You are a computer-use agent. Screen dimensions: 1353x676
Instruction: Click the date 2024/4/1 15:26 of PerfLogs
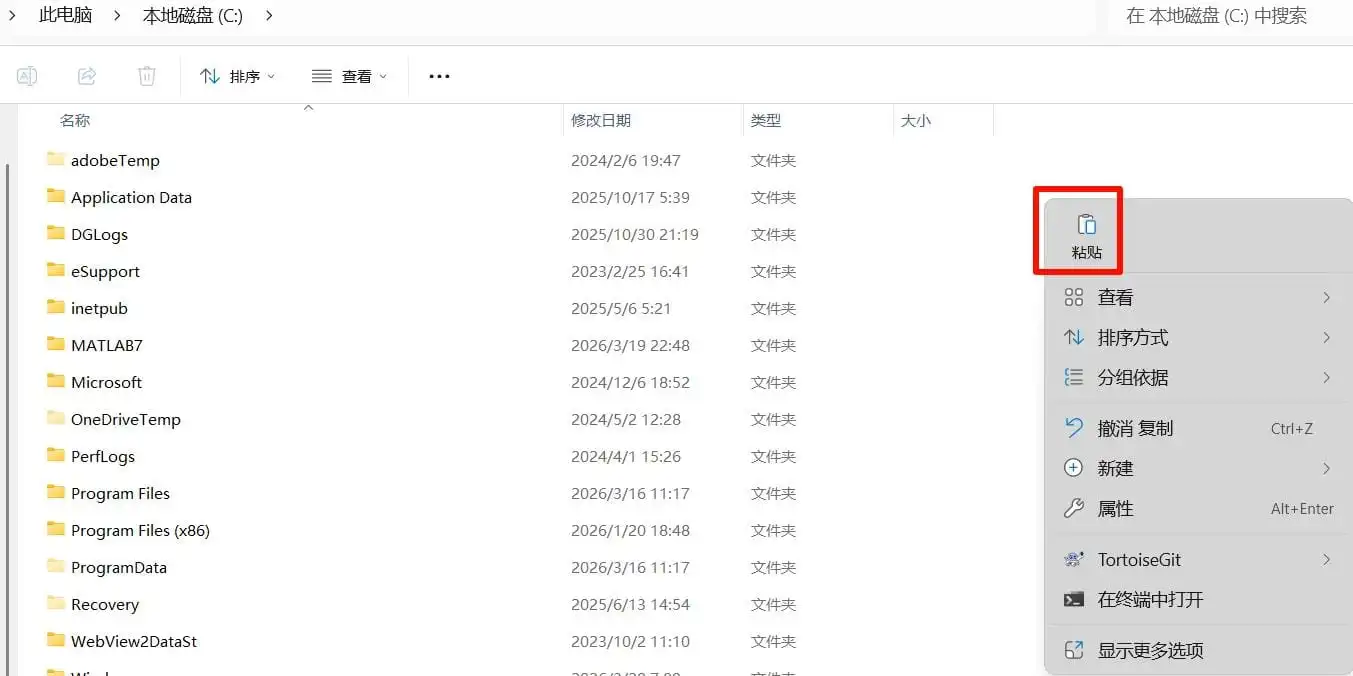coord(626,456)
